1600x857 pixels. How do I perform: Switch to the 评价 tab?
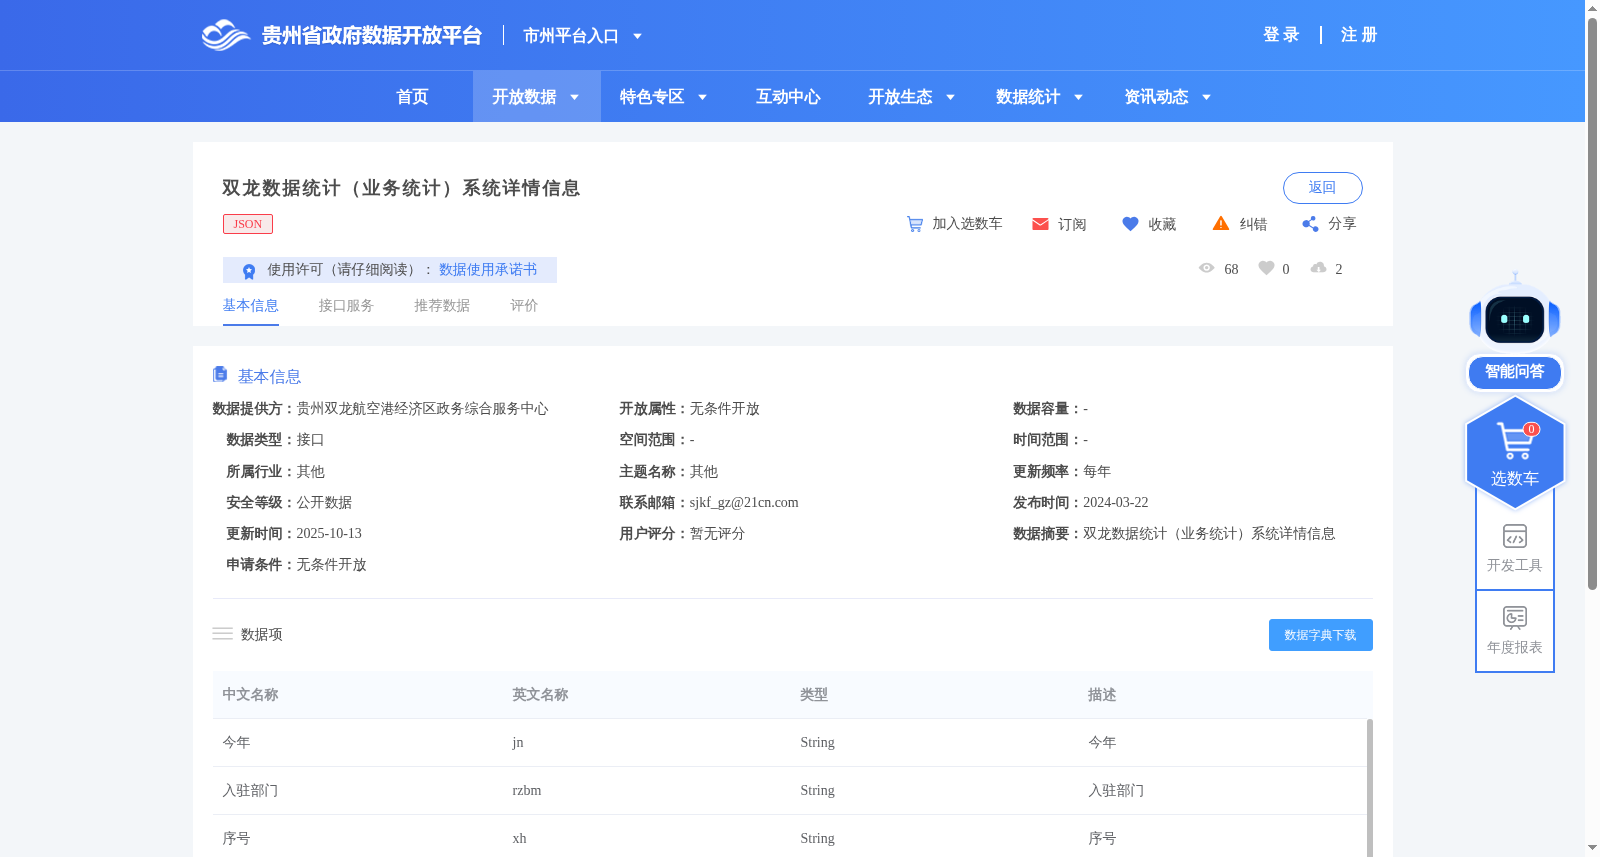(524, 306)
